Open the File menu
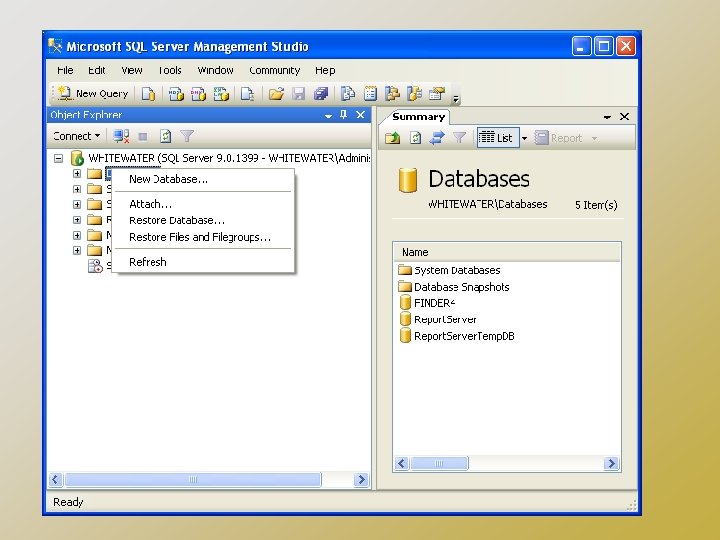 pos(65,70)
